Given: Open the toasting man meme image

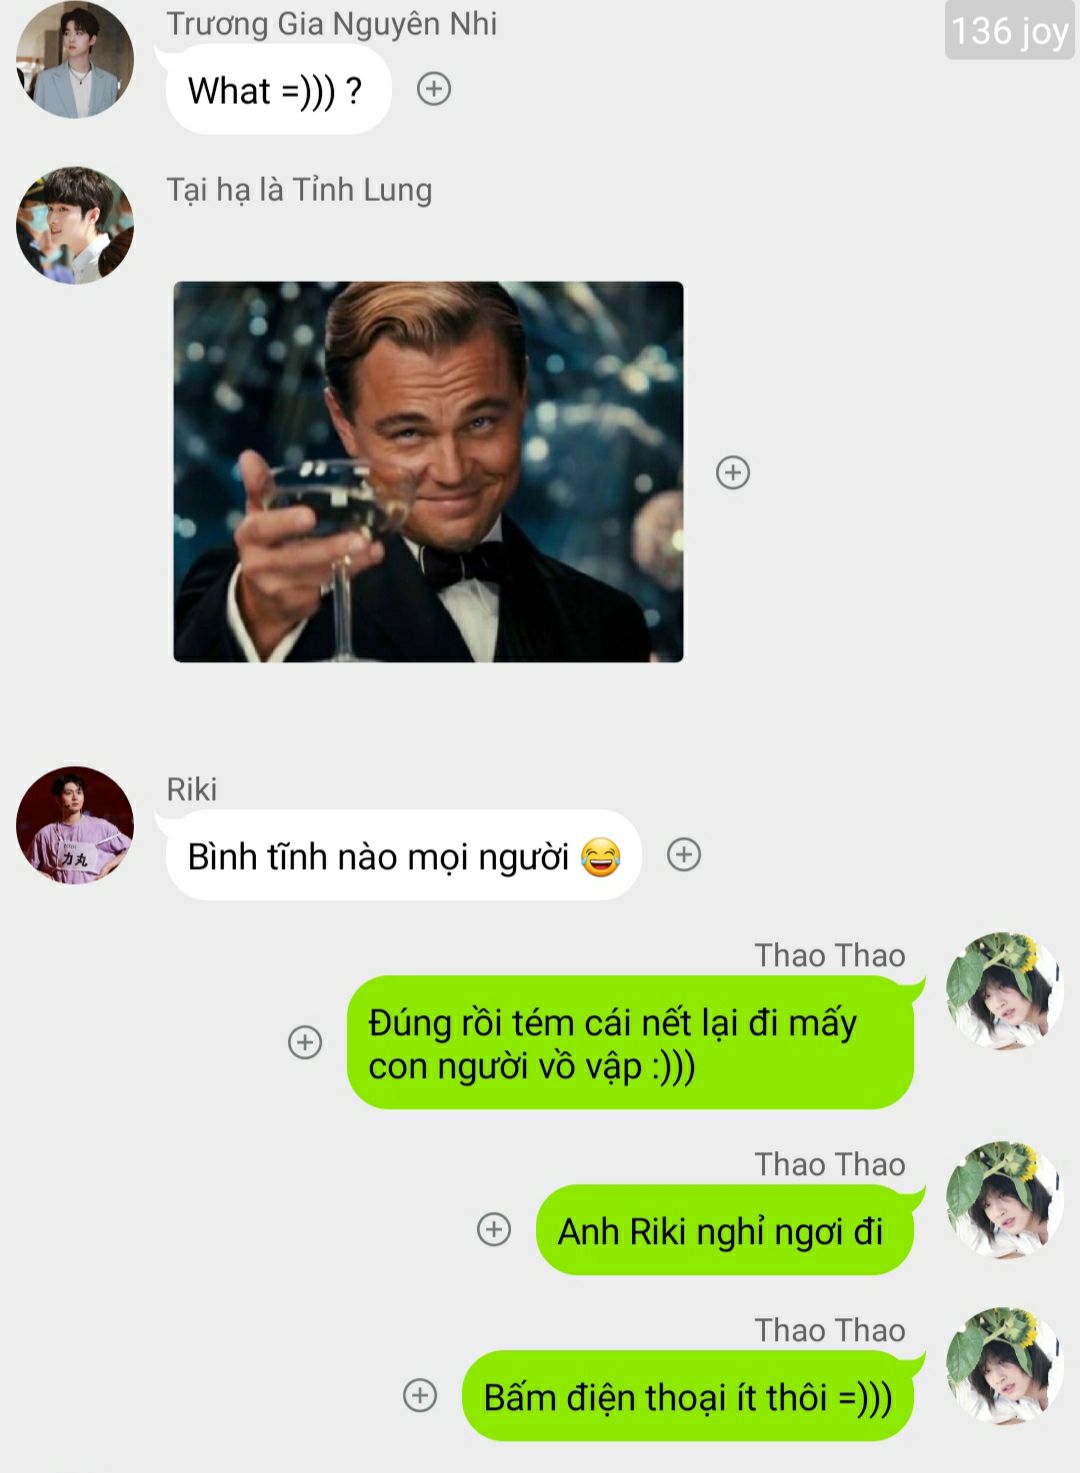Looking at the screenshot, I should coord(428,472).
